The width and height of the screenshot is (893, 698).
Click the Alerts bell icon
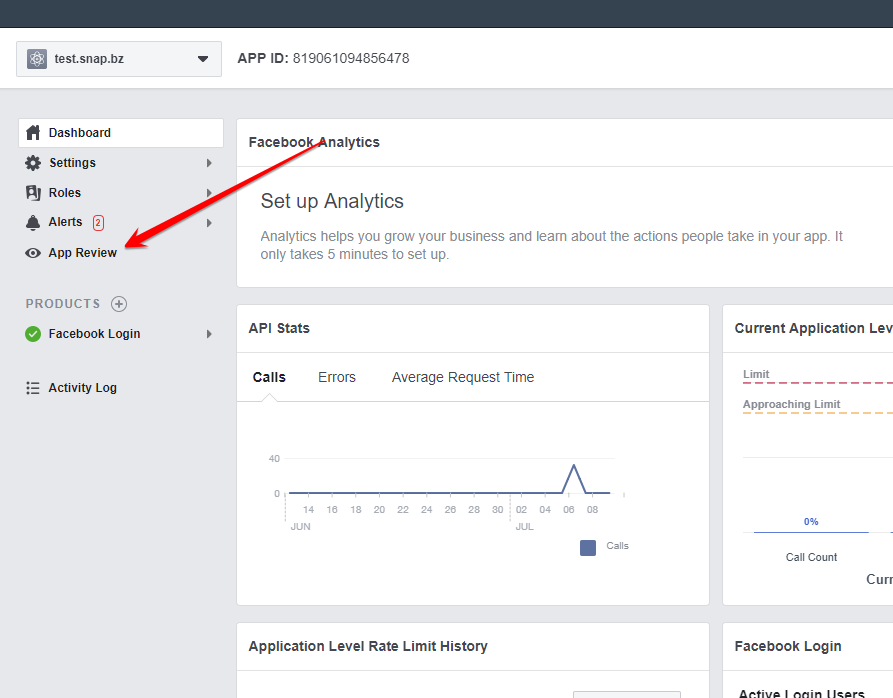pyautogui.click(x=33, y=222)
